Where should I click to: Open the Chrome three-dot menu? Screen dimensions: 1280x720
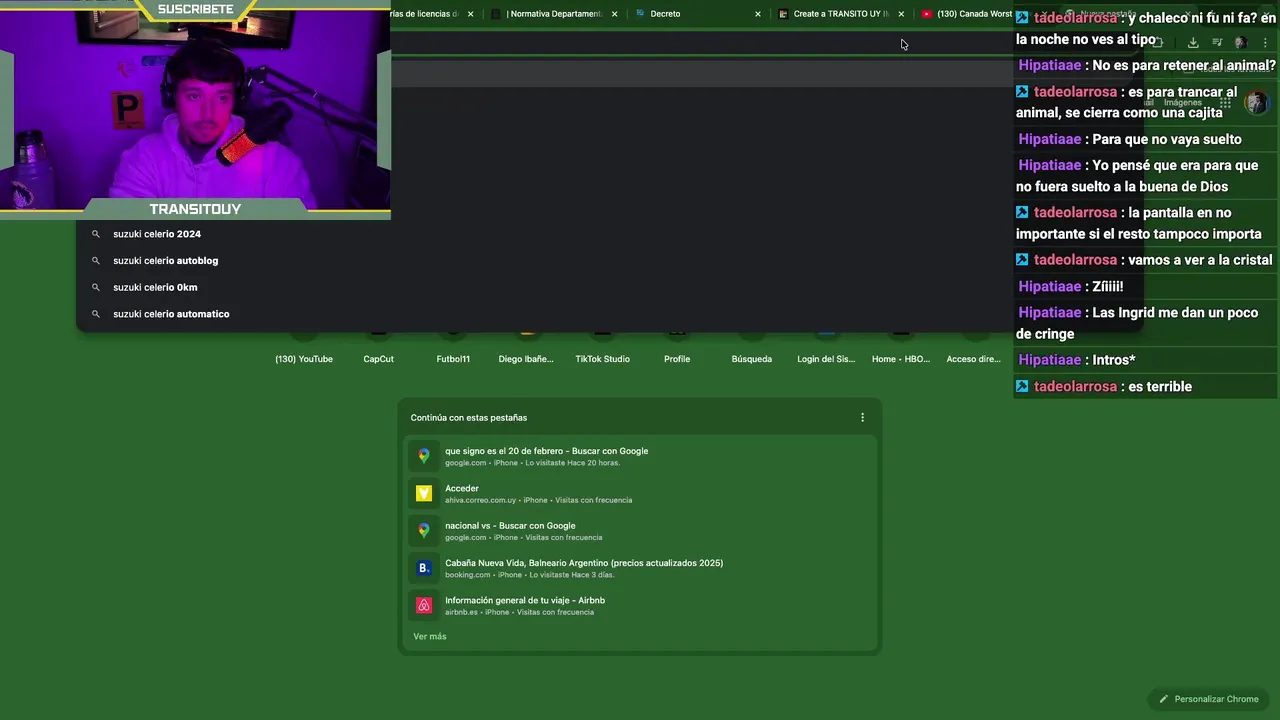(x=1265, y=43)
